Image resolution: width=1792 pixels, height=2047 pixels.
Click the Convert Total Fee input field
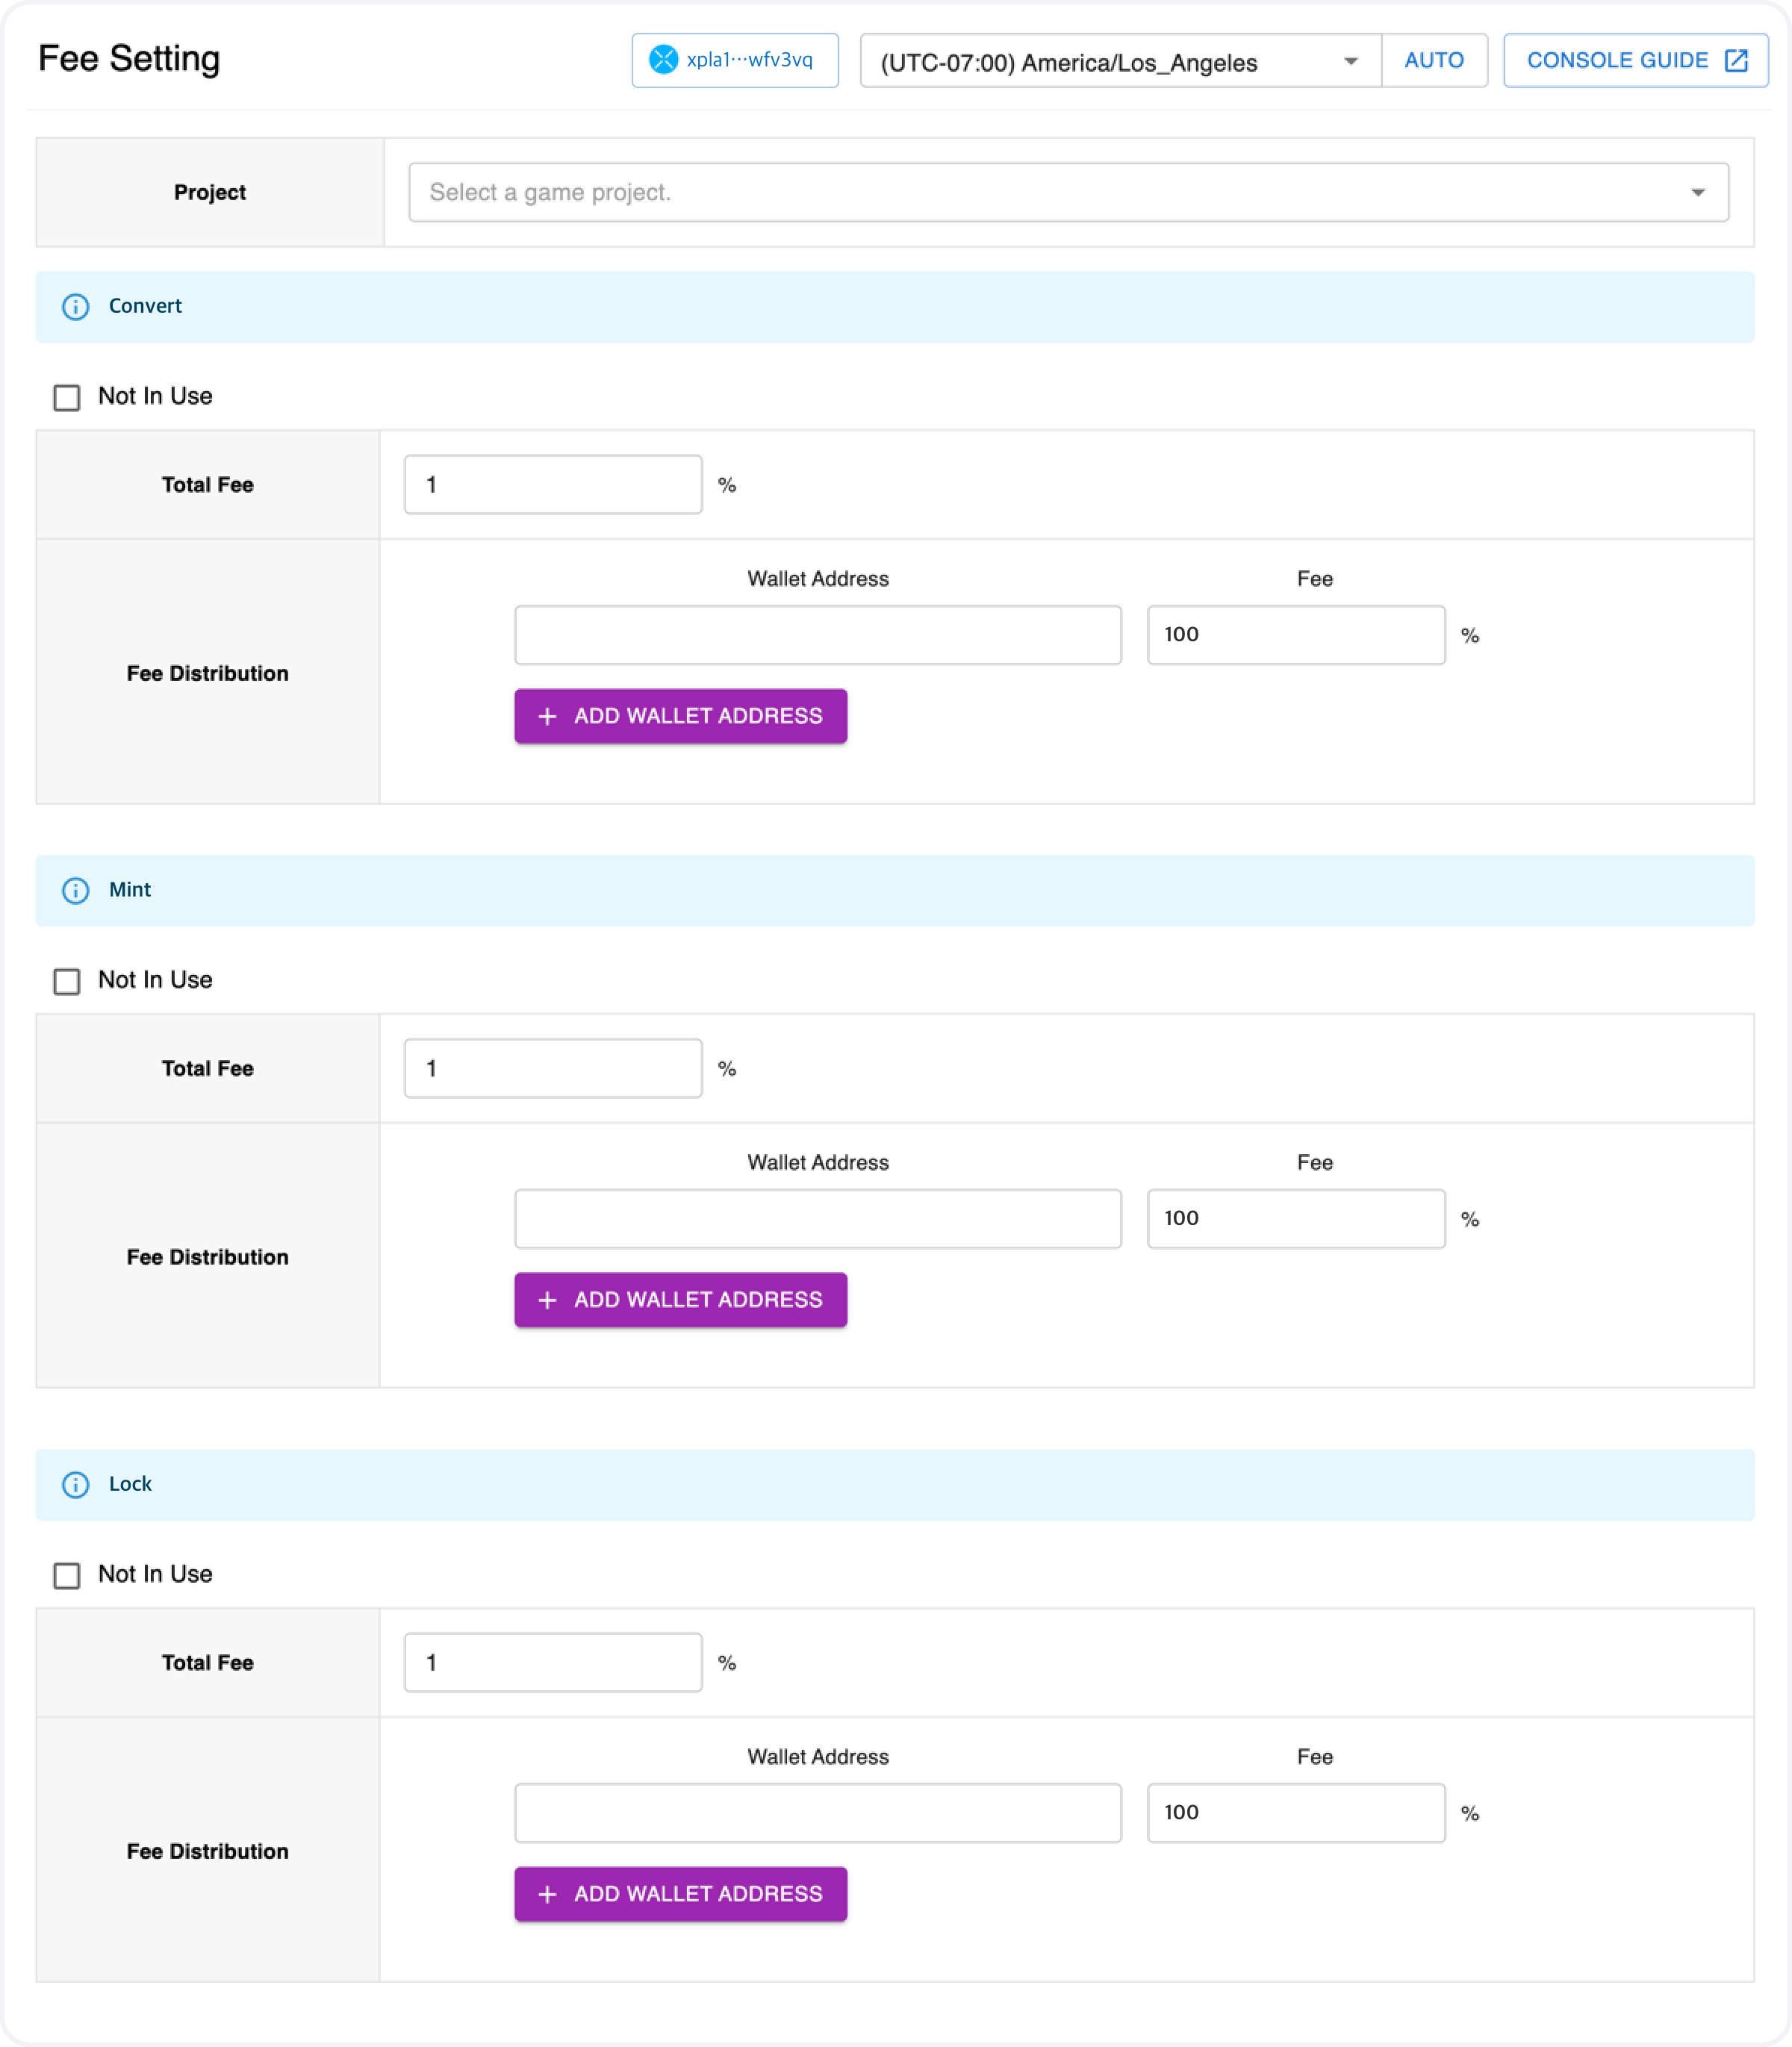pyautogui.click(x=553, y=485)
